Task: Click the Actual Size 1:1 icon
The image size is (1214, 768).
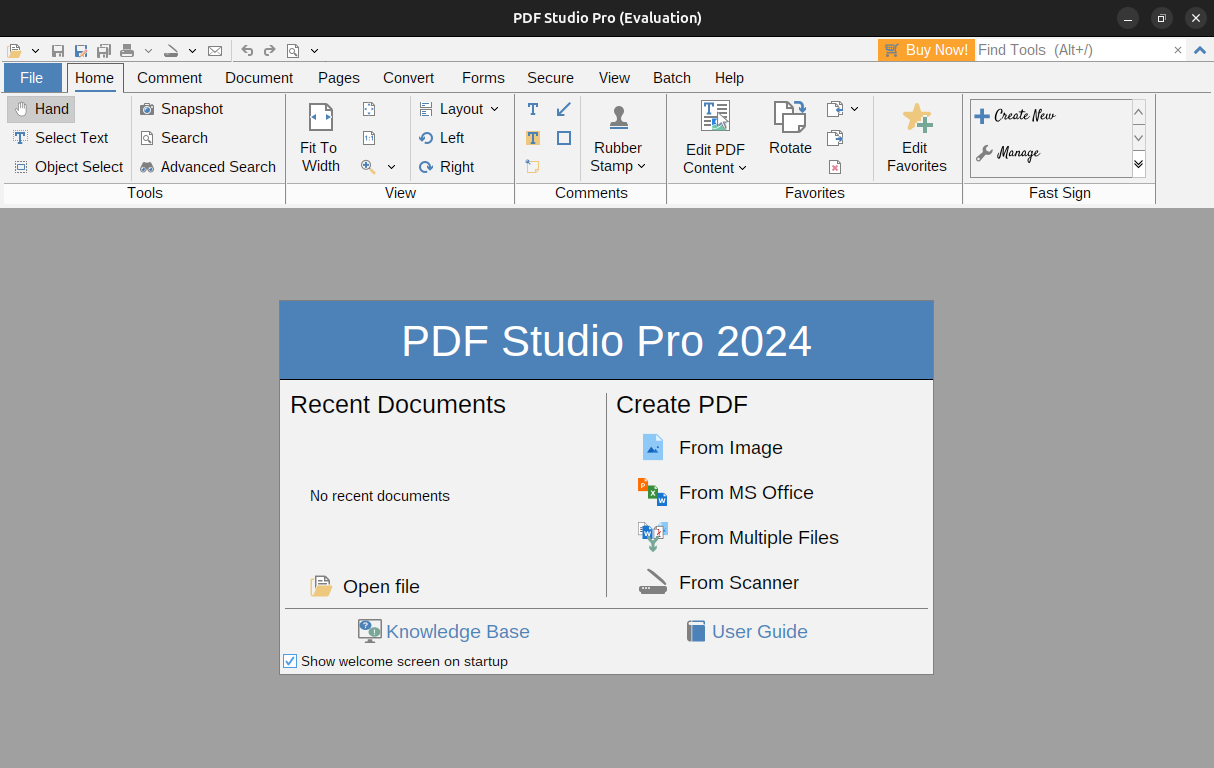Action: coord(369,138)
